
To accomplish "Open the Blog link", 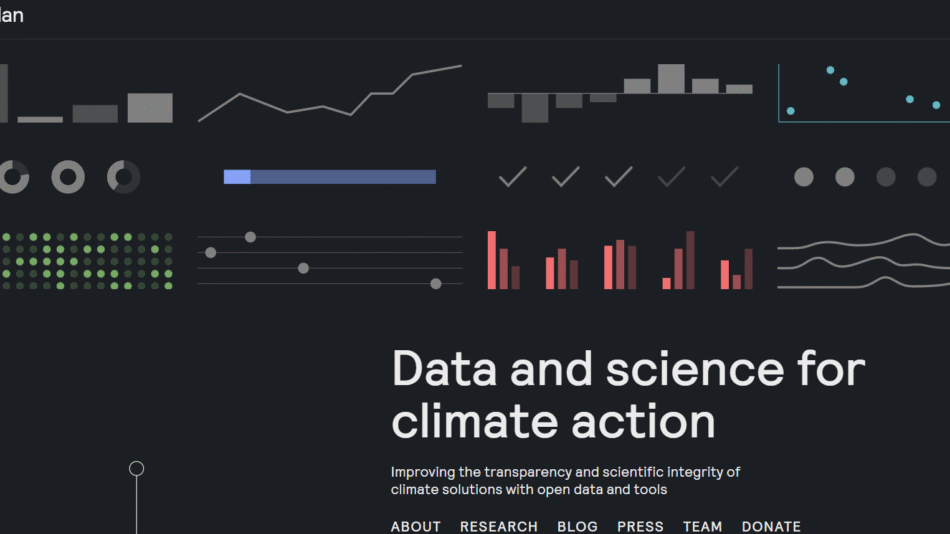I will (577, 526).
